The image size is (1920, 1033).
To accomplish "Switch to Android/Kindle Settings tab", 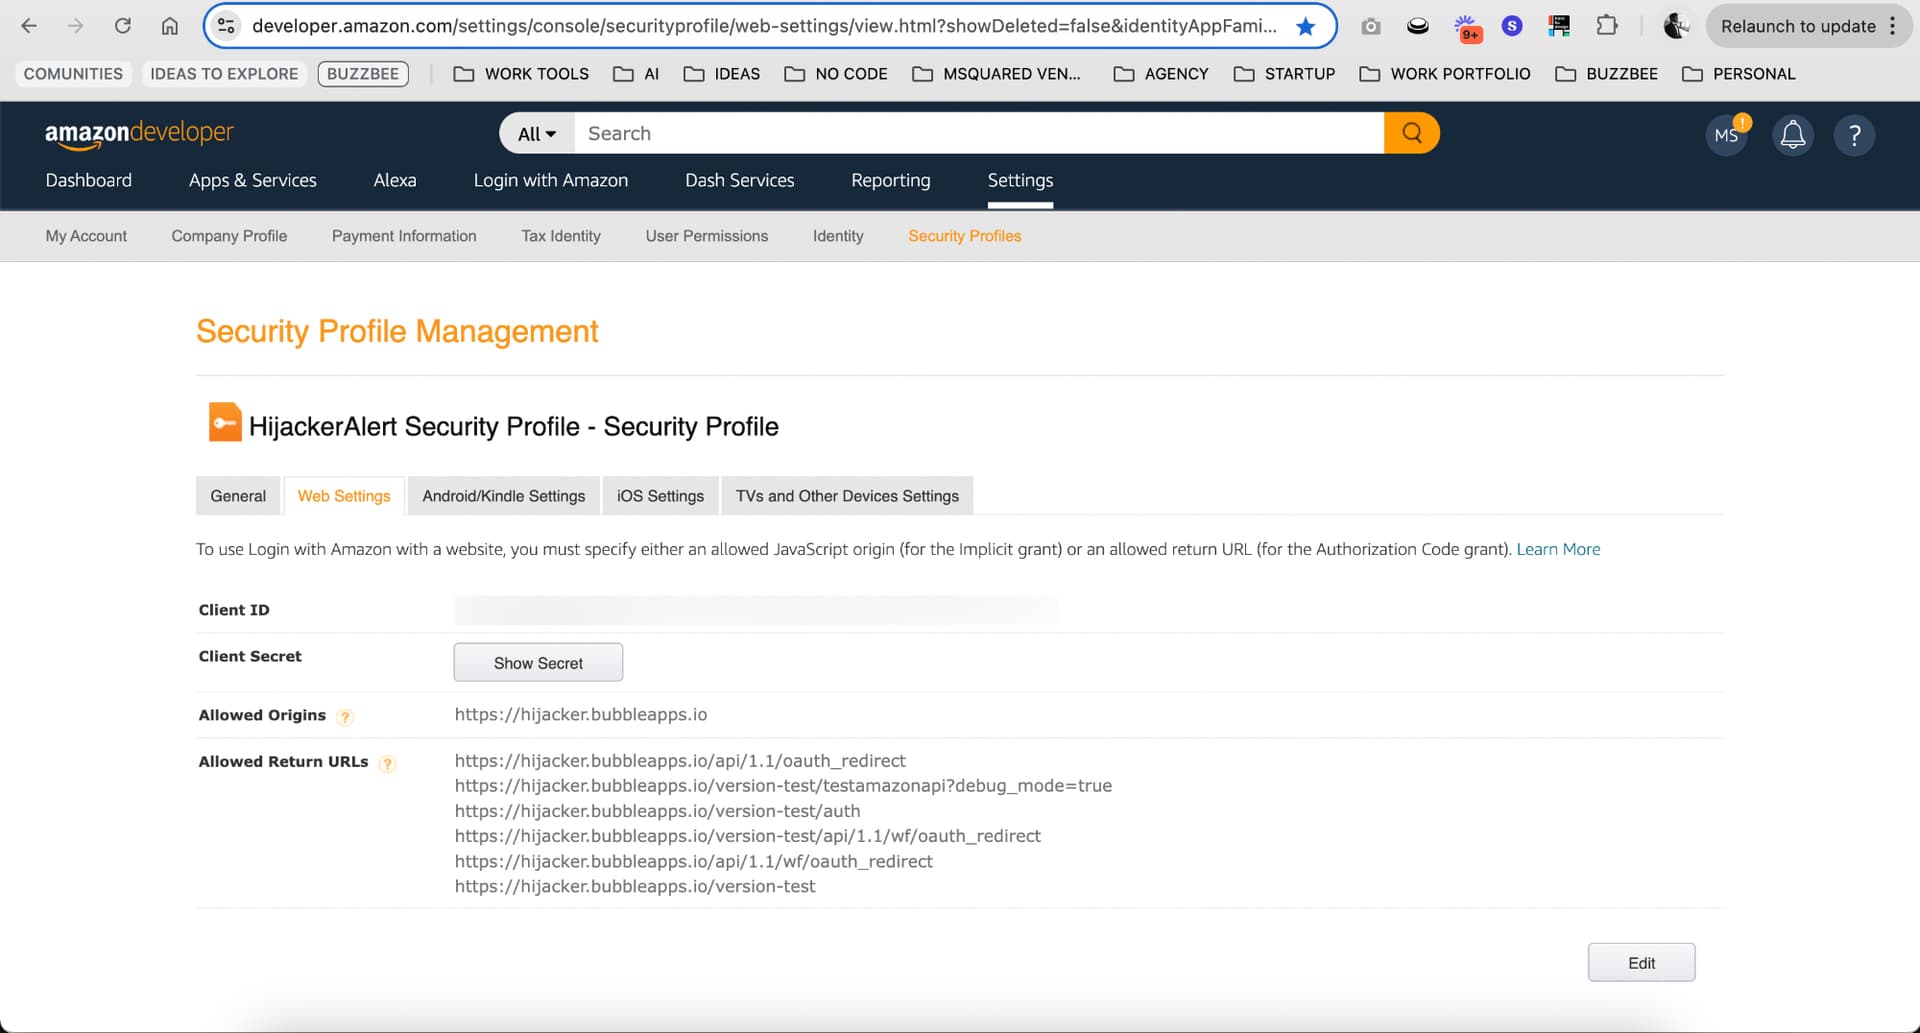I will pyautogui.click(x=504, y=496).
